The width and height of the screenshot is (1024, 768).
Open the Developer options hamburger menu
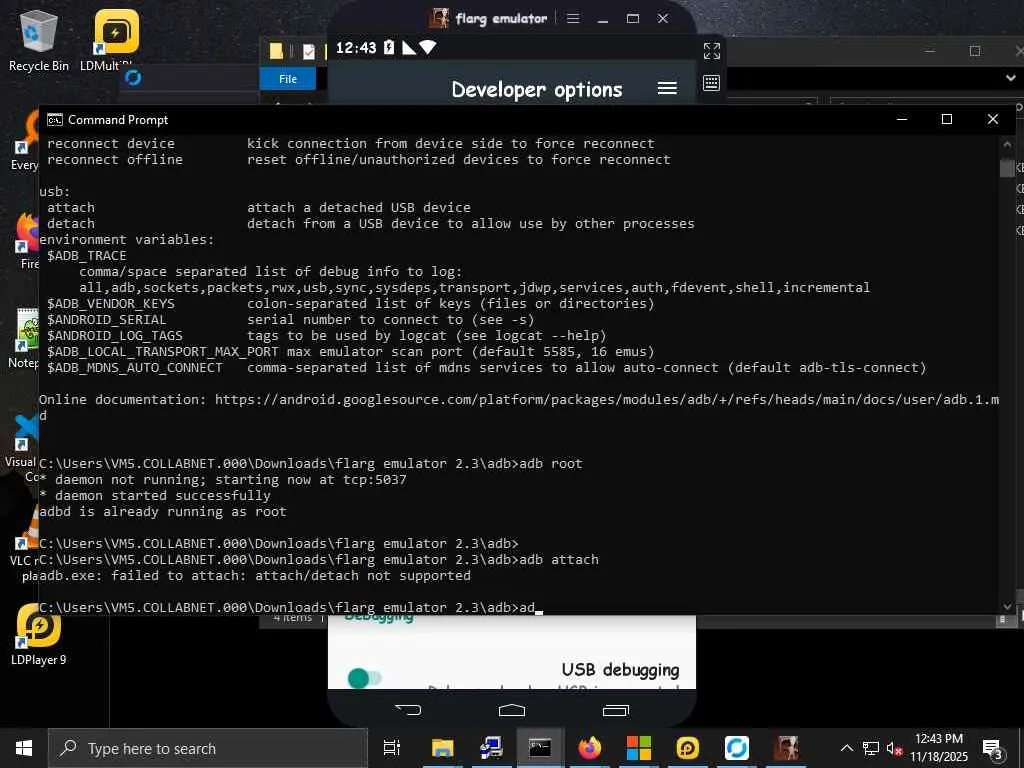tap(667, 88)
